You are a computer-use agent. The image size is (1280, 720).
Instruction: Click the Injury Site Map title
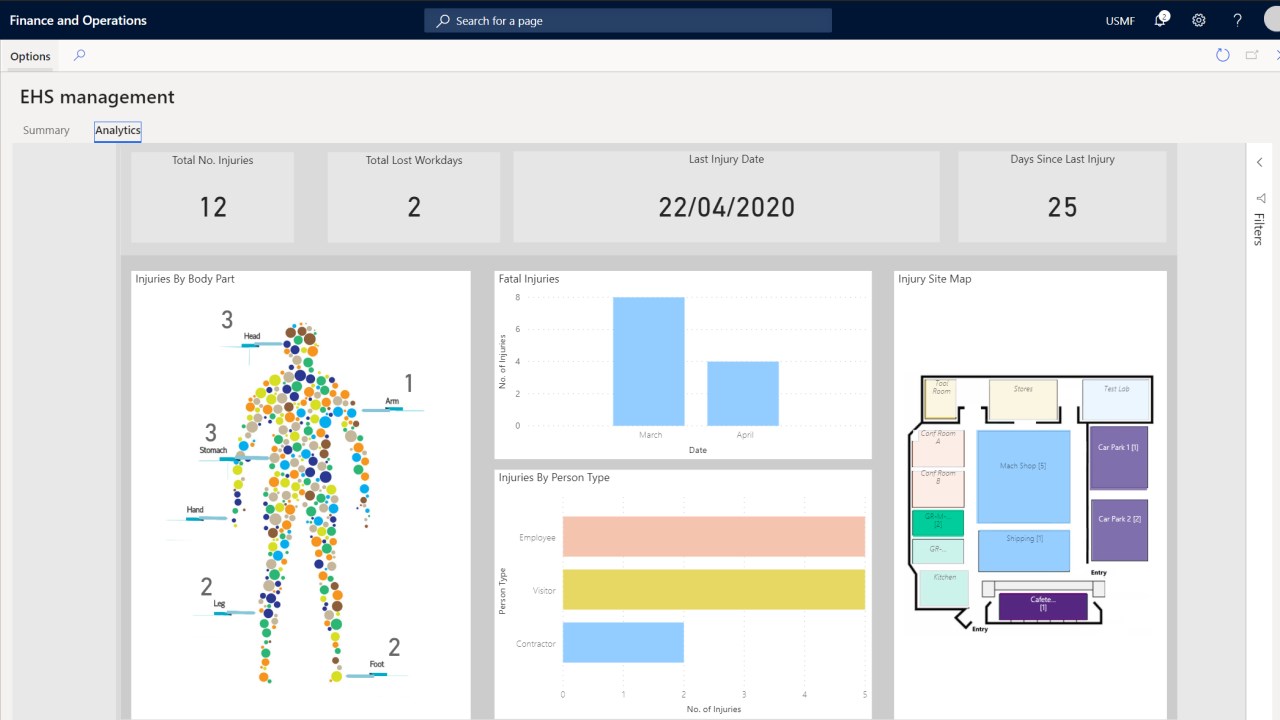935,279
